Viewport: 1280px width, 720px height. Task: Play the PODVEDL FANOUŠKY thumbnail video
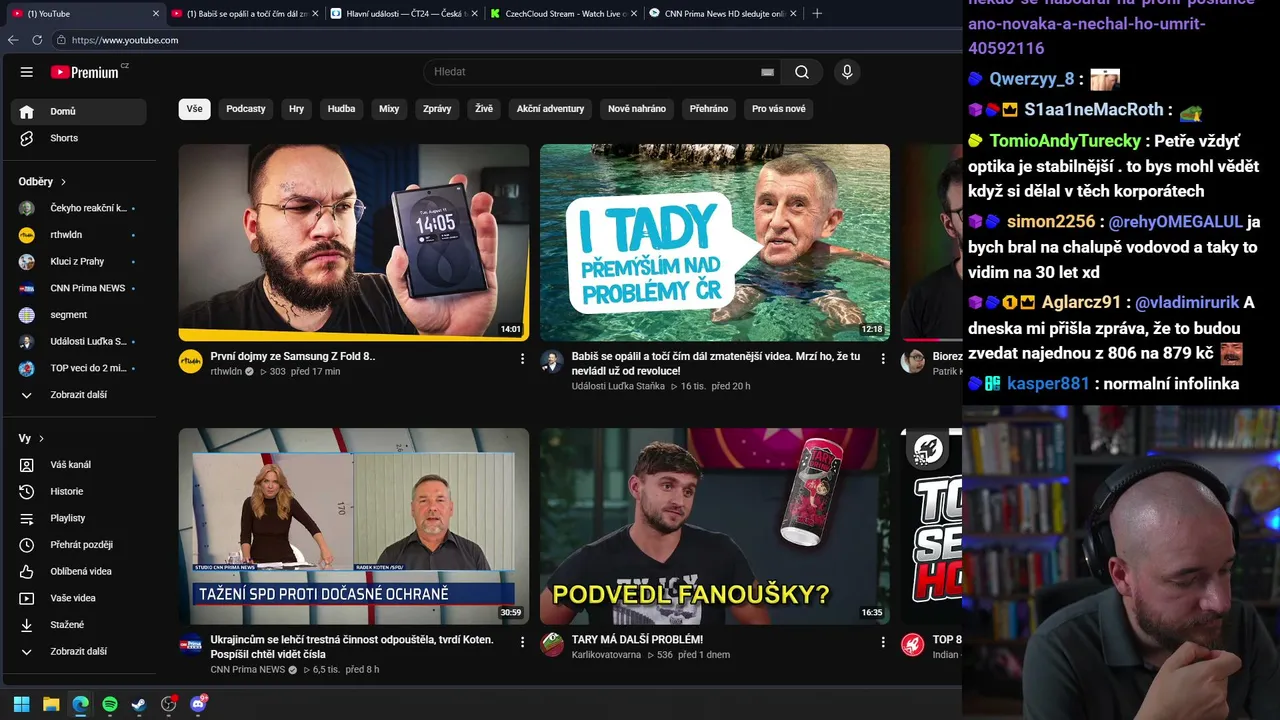[x=715, y=526]
